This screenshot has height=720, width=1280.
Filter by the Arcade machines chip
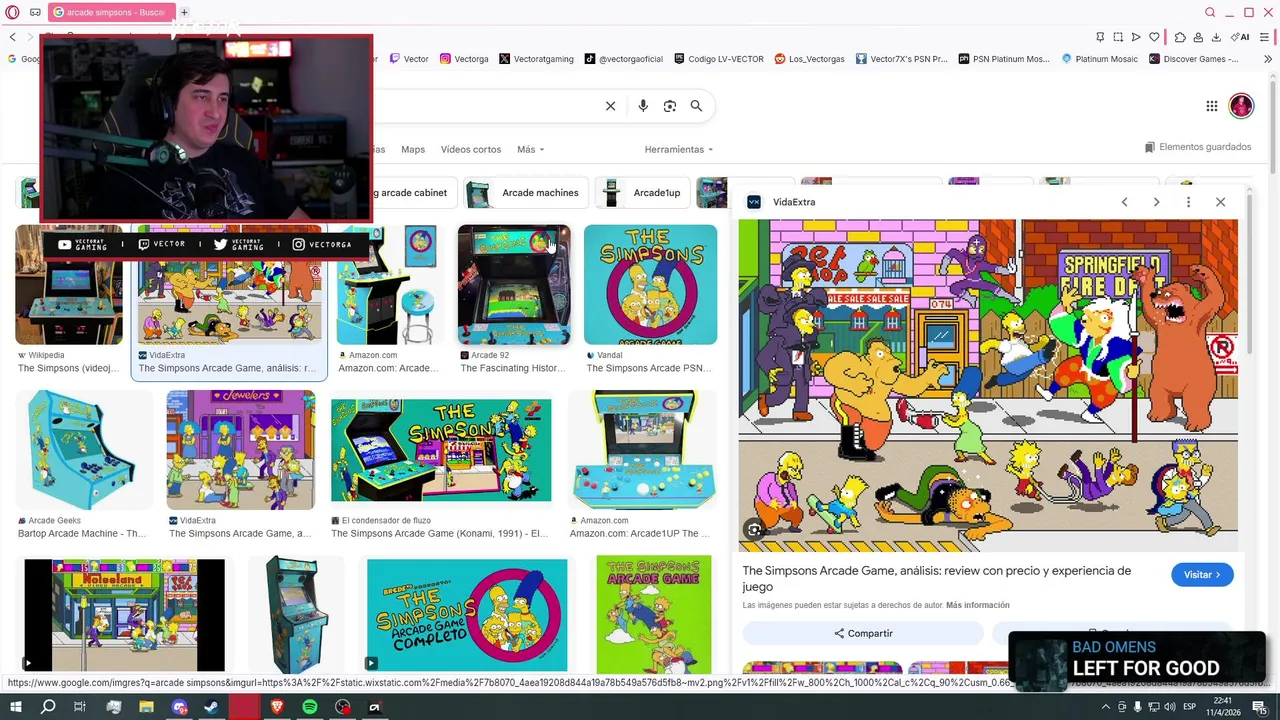pyautogui.click(x=524, y=193)
